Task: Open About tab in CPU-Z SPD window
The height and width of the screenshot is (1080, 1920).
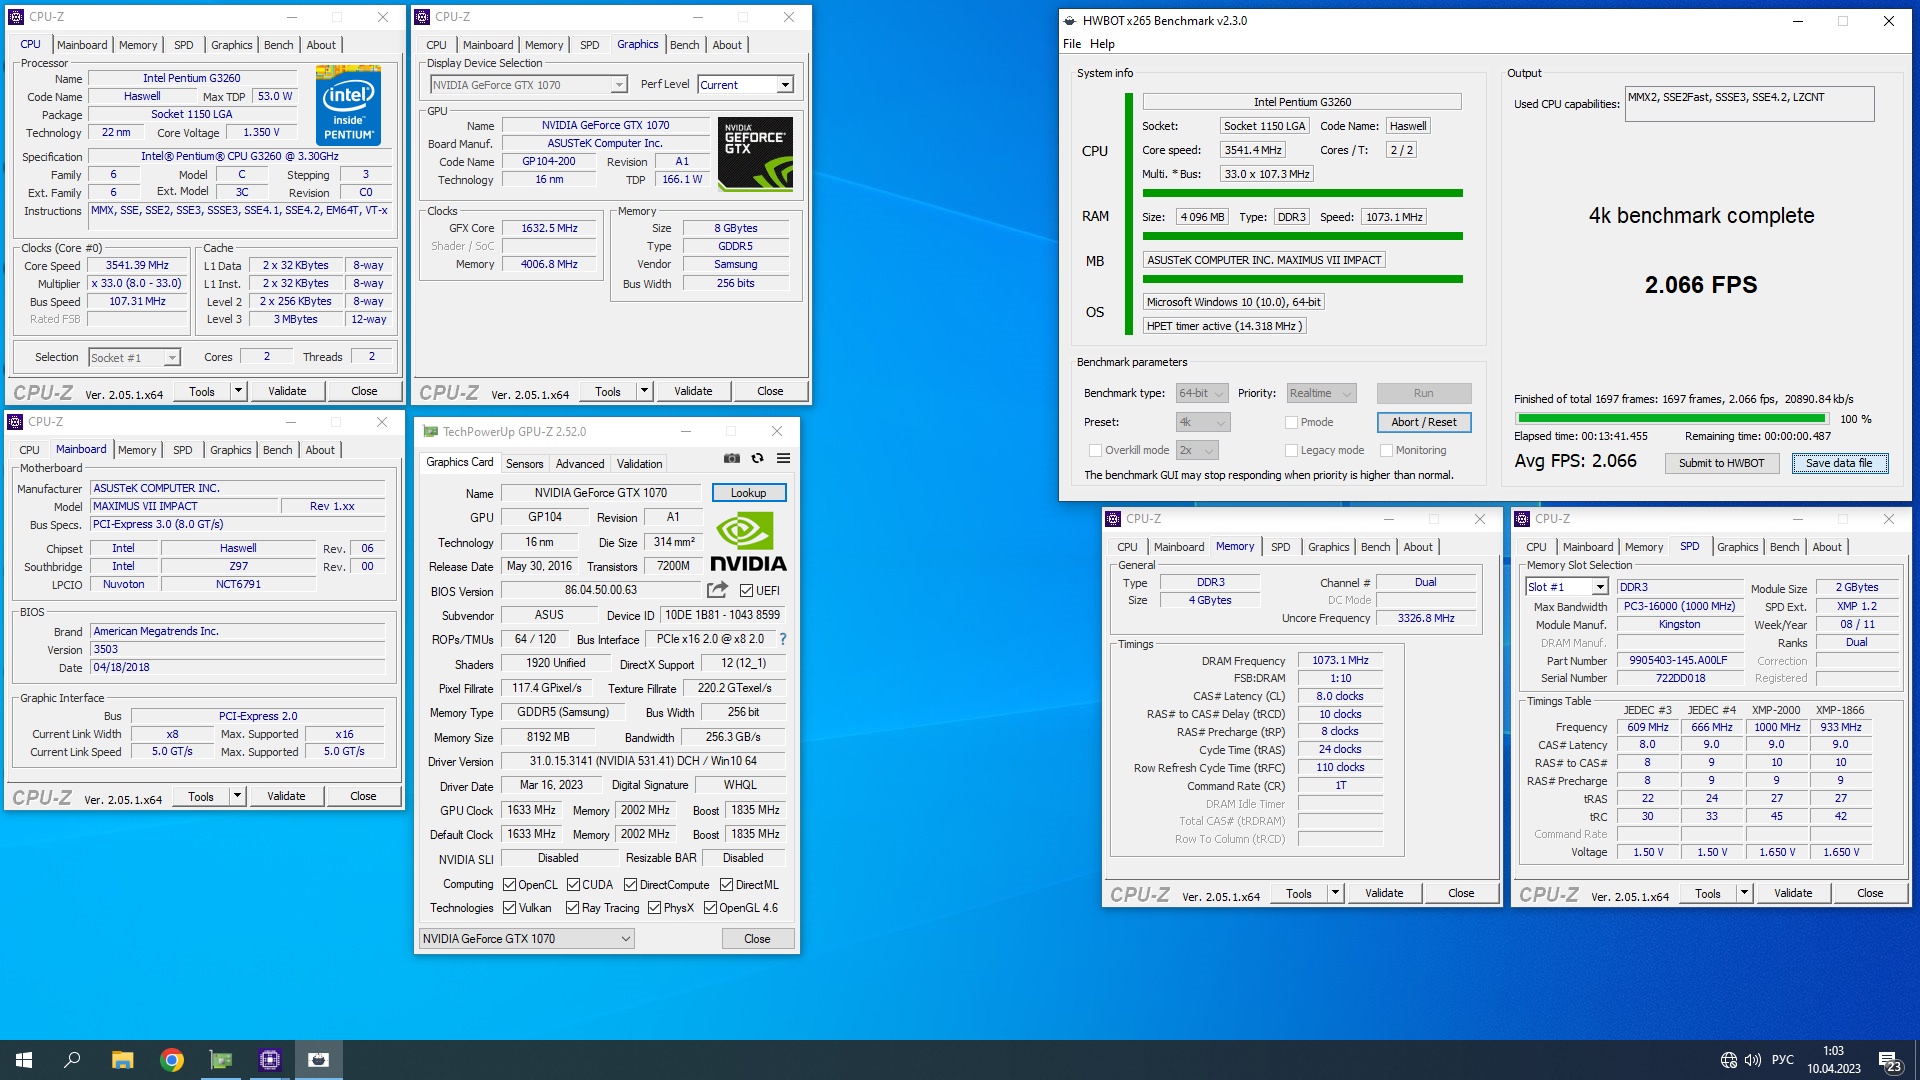Action: [x=1827, y=547]
